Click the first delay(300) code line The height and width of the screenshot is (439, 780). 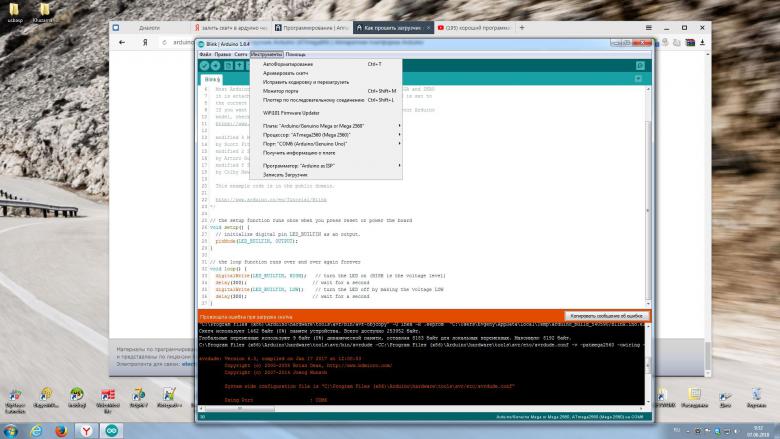(x=231, y=282)
